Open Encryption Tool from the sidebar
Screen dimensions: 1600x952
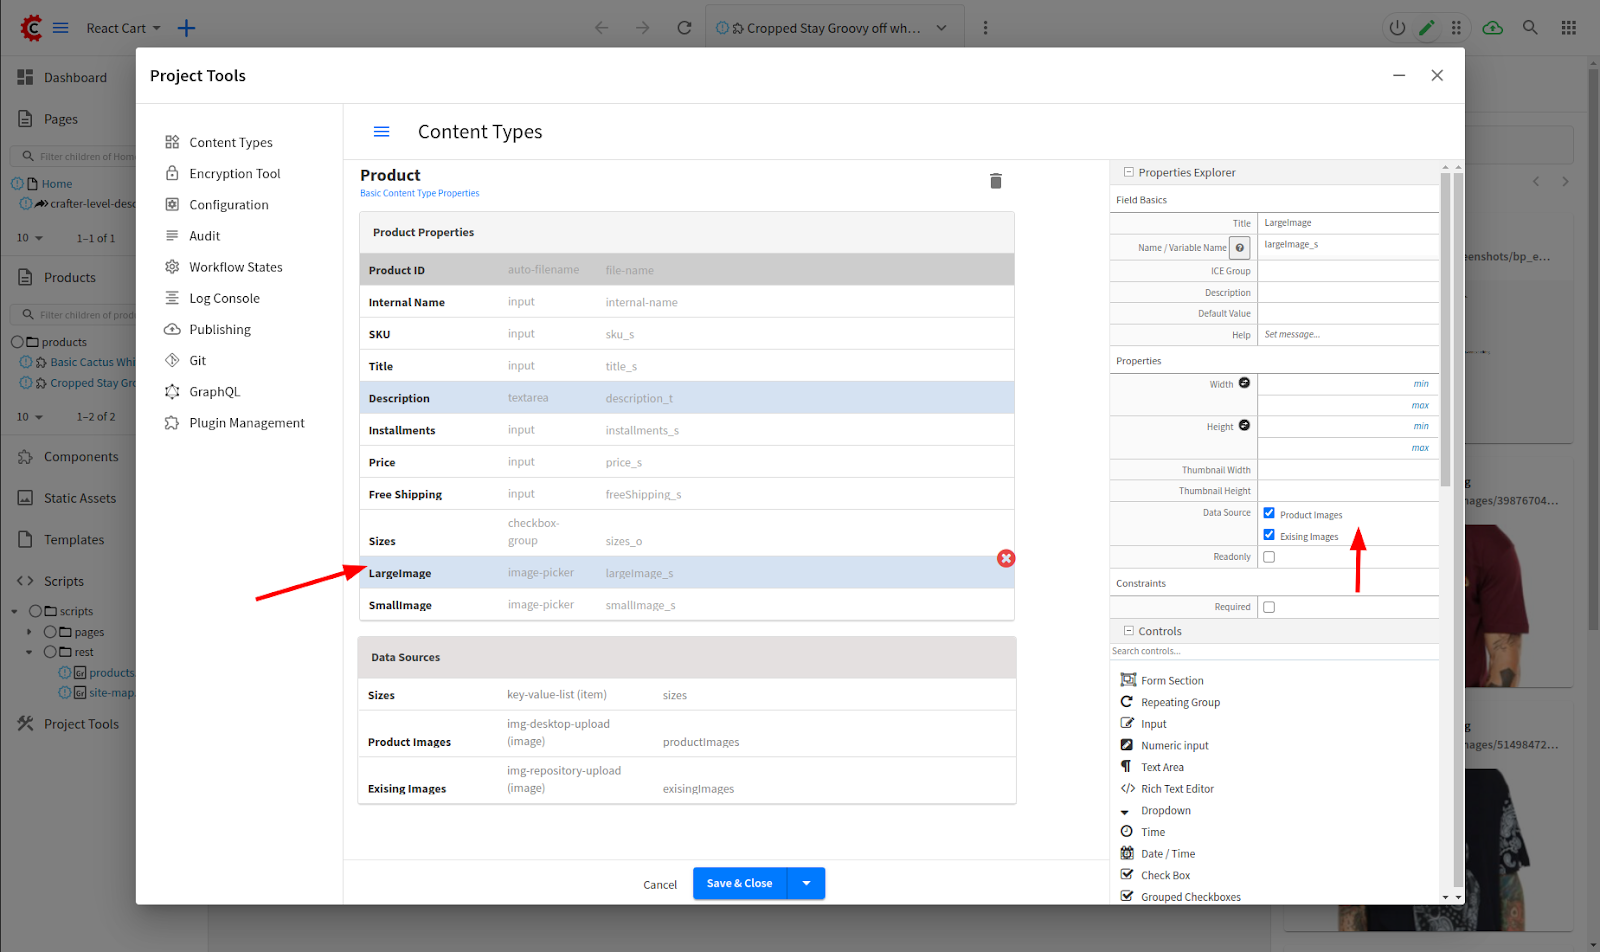point(234,174)
